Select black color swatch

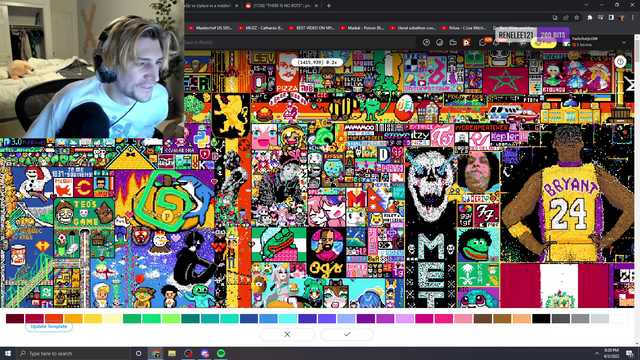(x=541, y=318)
